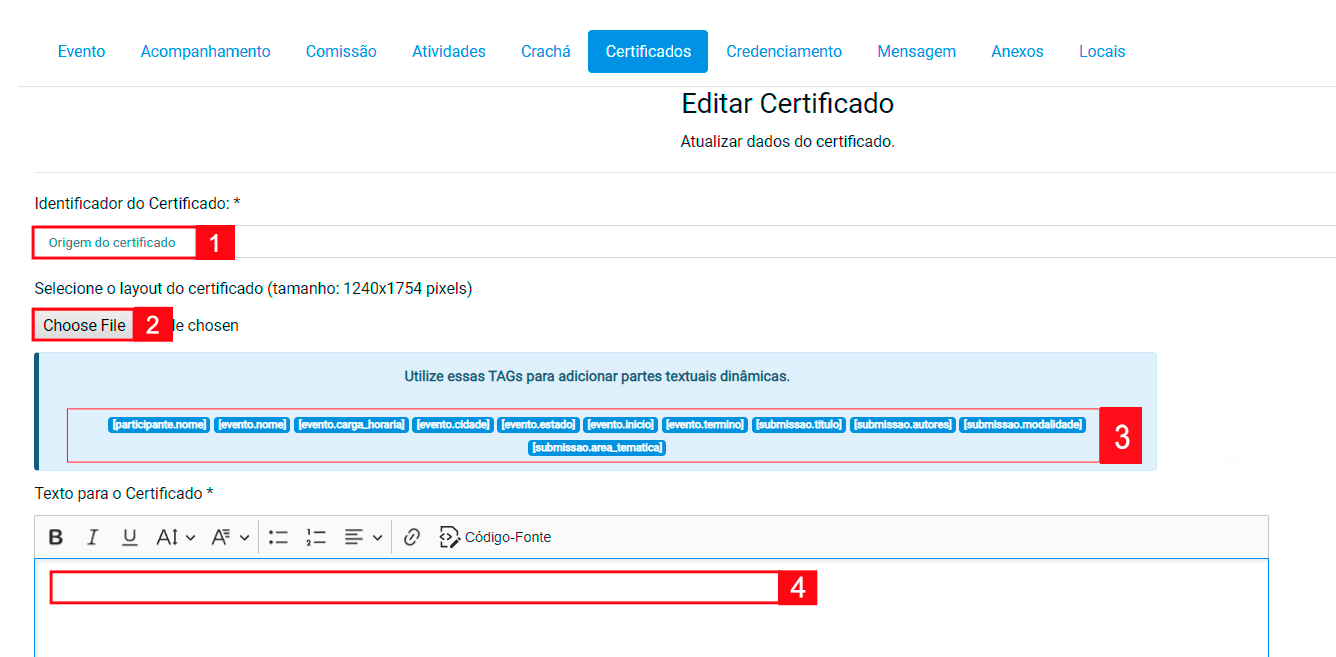The image size is (1336, 657).
Task: Click the Choose File button
Action: (84, 325)
